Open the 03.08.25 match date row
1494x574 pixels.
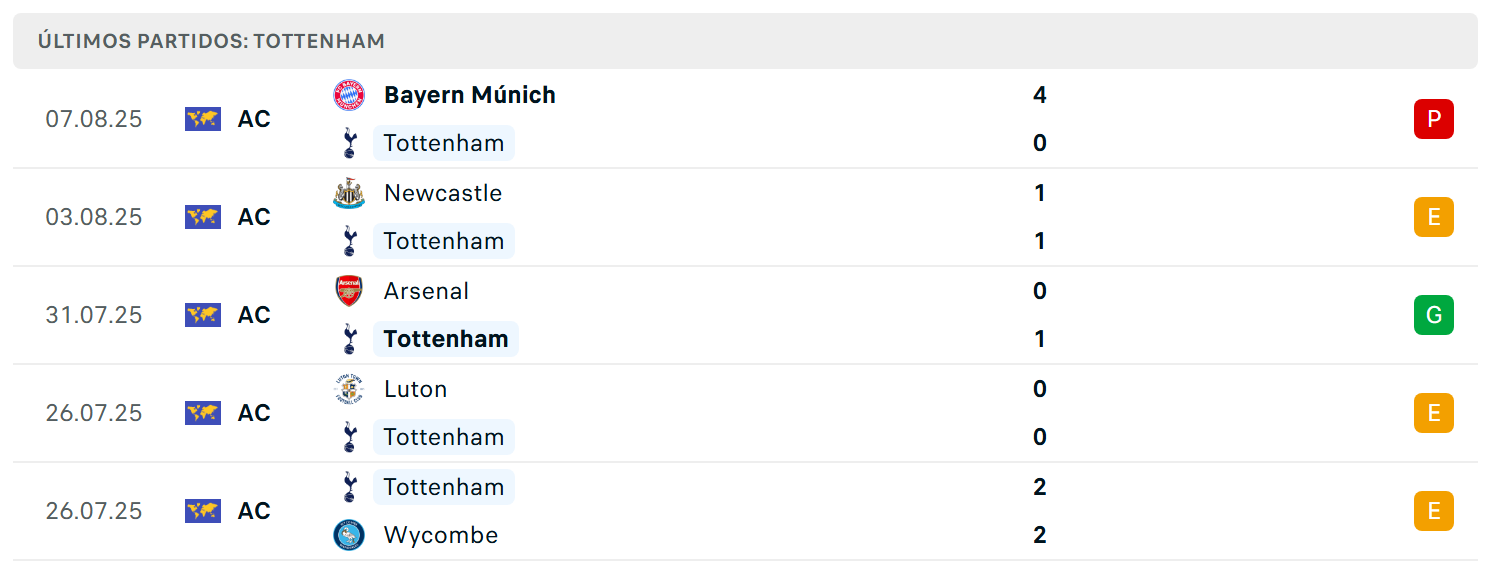[745, 217]
